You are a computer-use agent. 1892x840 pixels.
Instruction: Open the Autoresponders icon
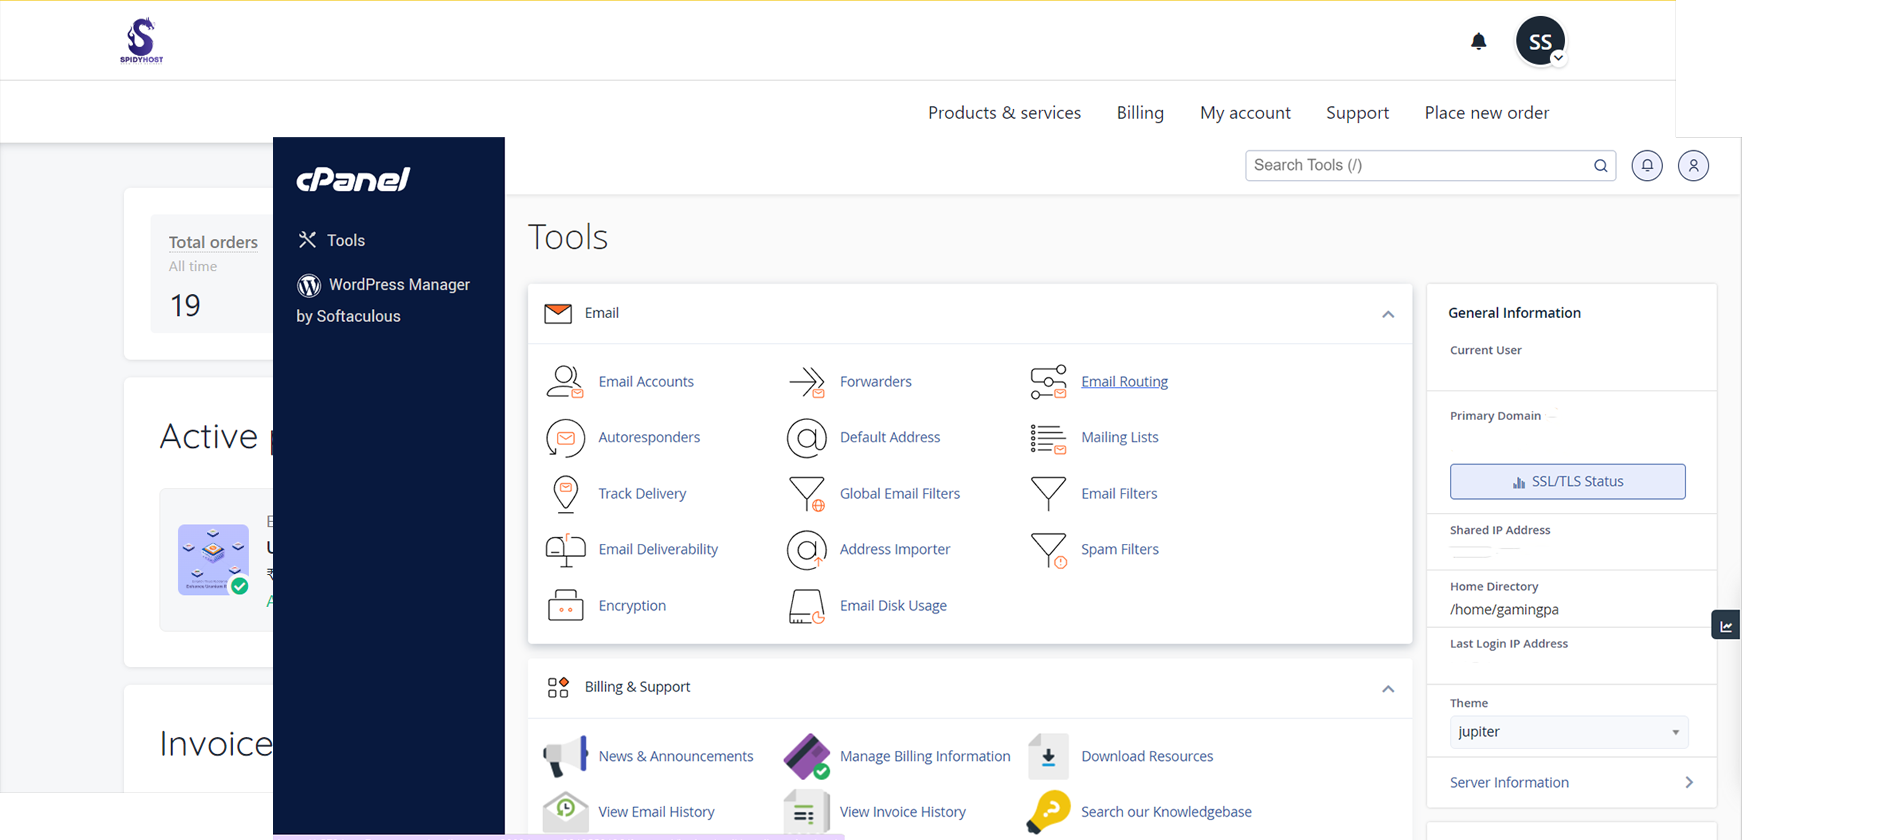click(x=565, y=438)
